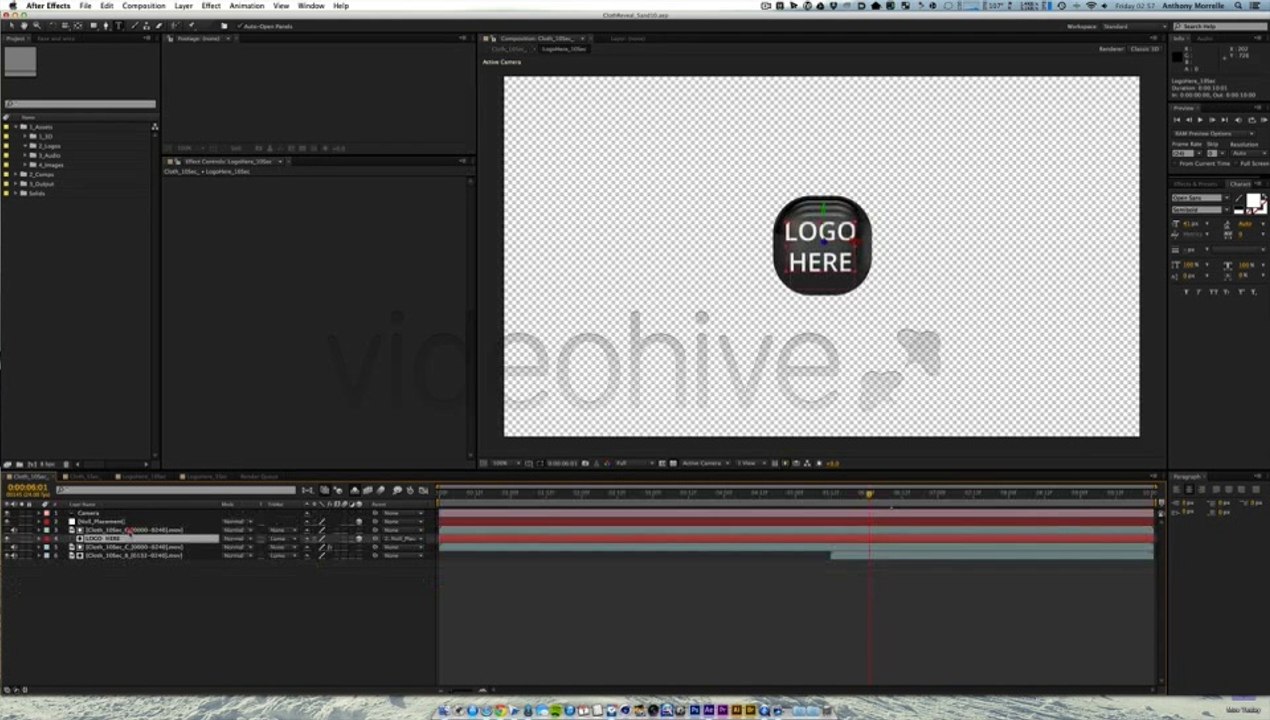Click the fill color swatch in Character
The image size is (1270, 720).
click(1253, 200)
